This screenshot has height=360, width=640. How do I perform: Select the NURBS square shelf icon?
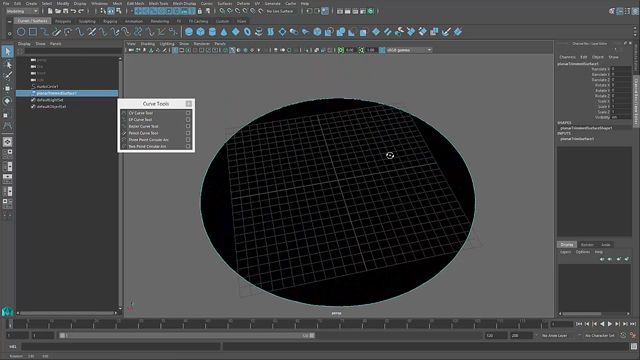pyautogui.click(x=33, y=31)
